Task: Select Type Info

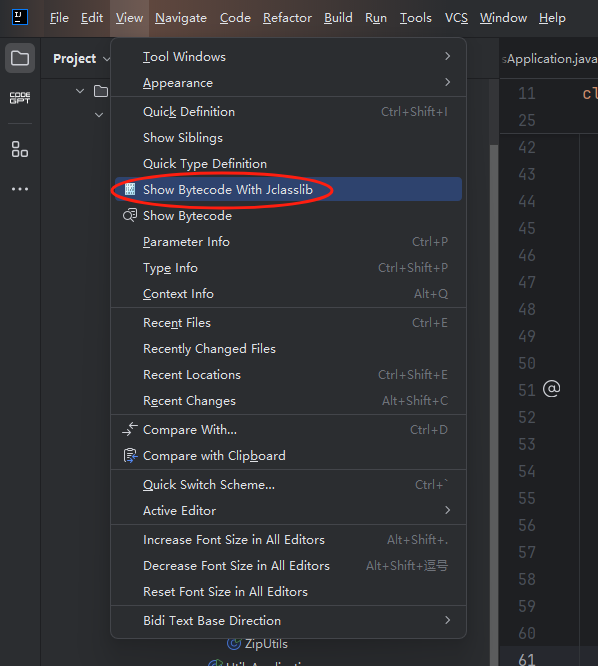Action: tap(288, 268)
